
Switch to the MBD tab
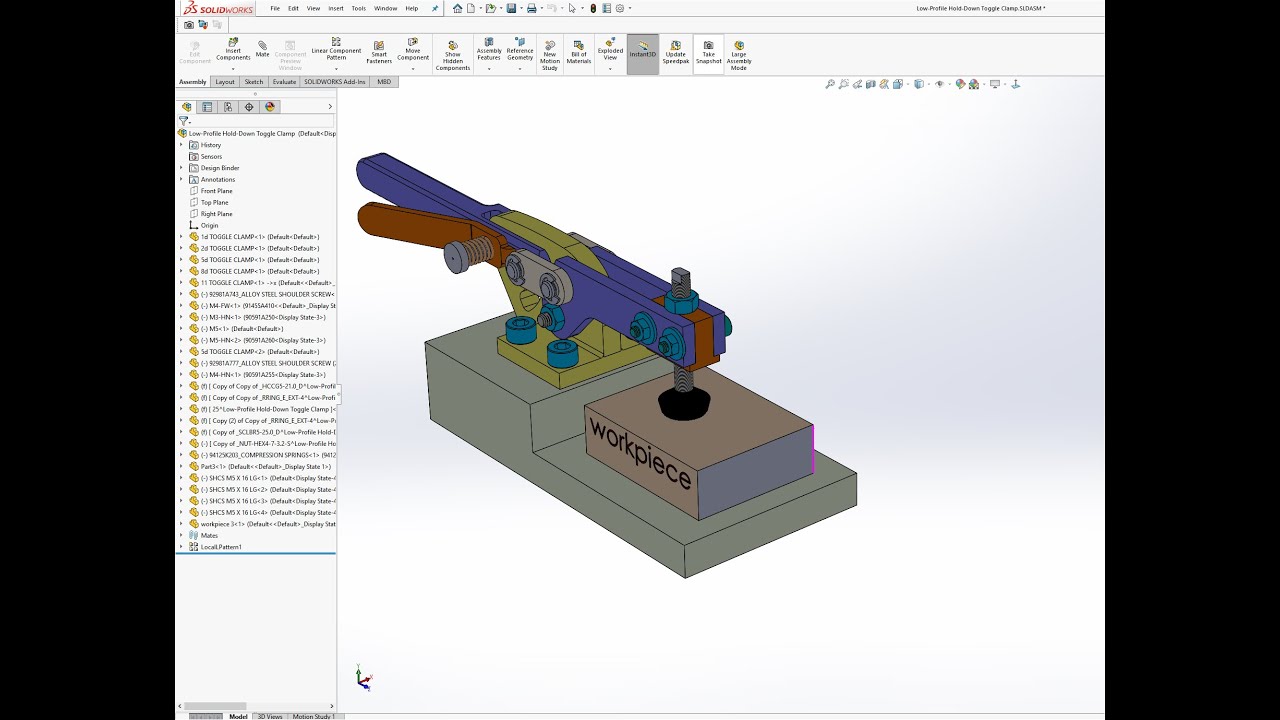pos(384,82)
